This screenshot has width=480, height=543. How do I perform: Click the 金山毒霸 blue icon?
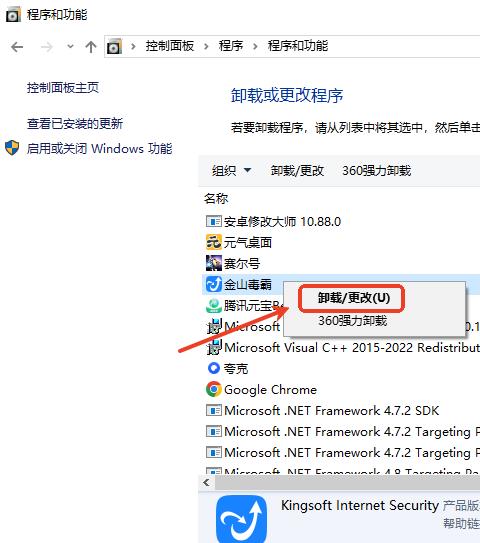(x=214, y=284)
